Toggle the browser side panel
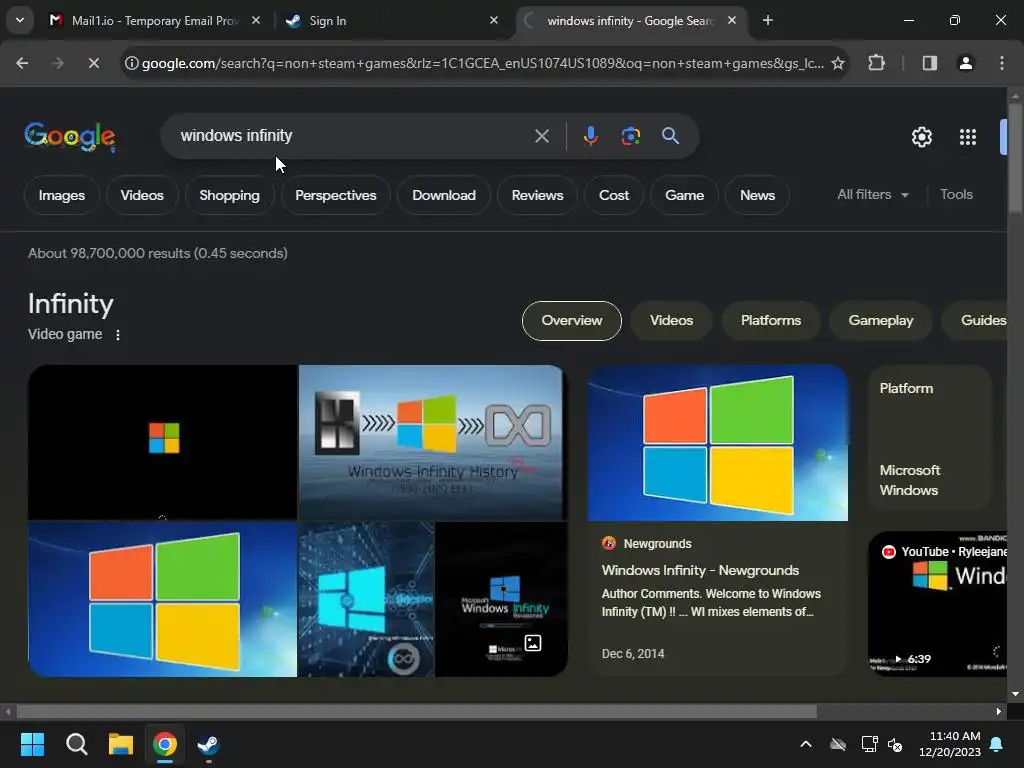 [x=930, y=63]
